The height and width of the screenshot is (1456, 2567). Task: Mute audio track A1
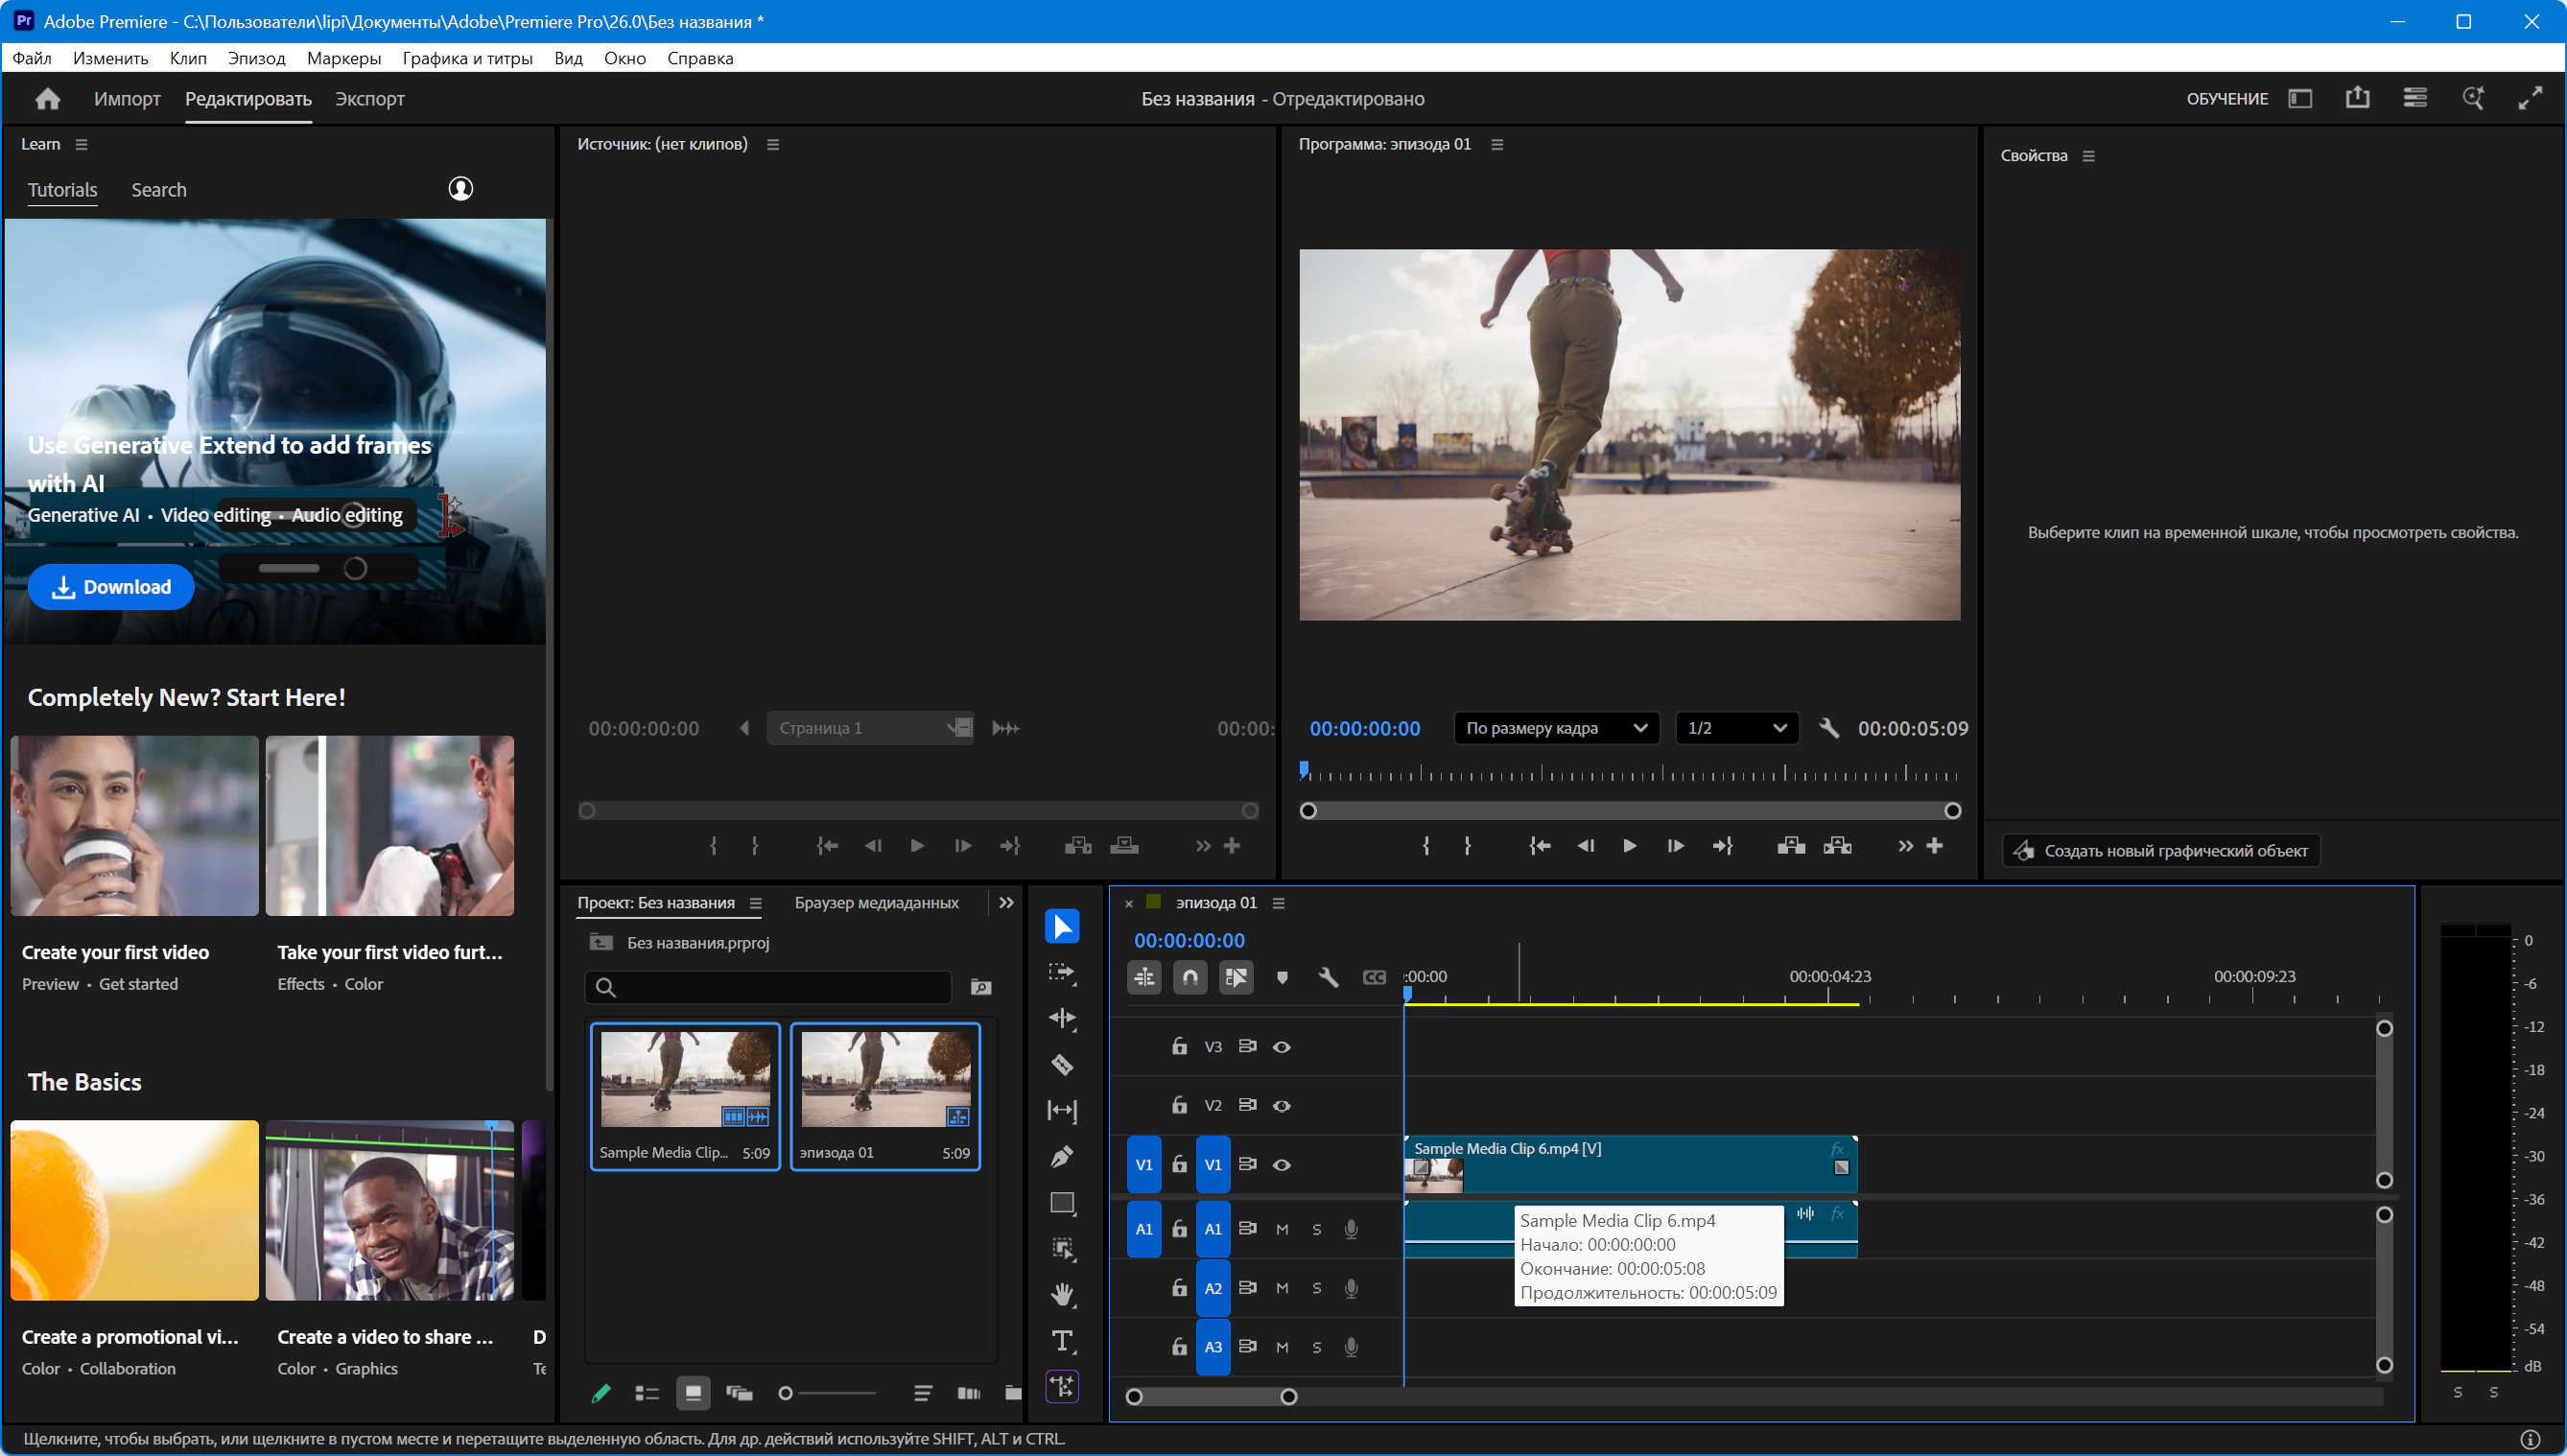[x=1282, y=1229]
